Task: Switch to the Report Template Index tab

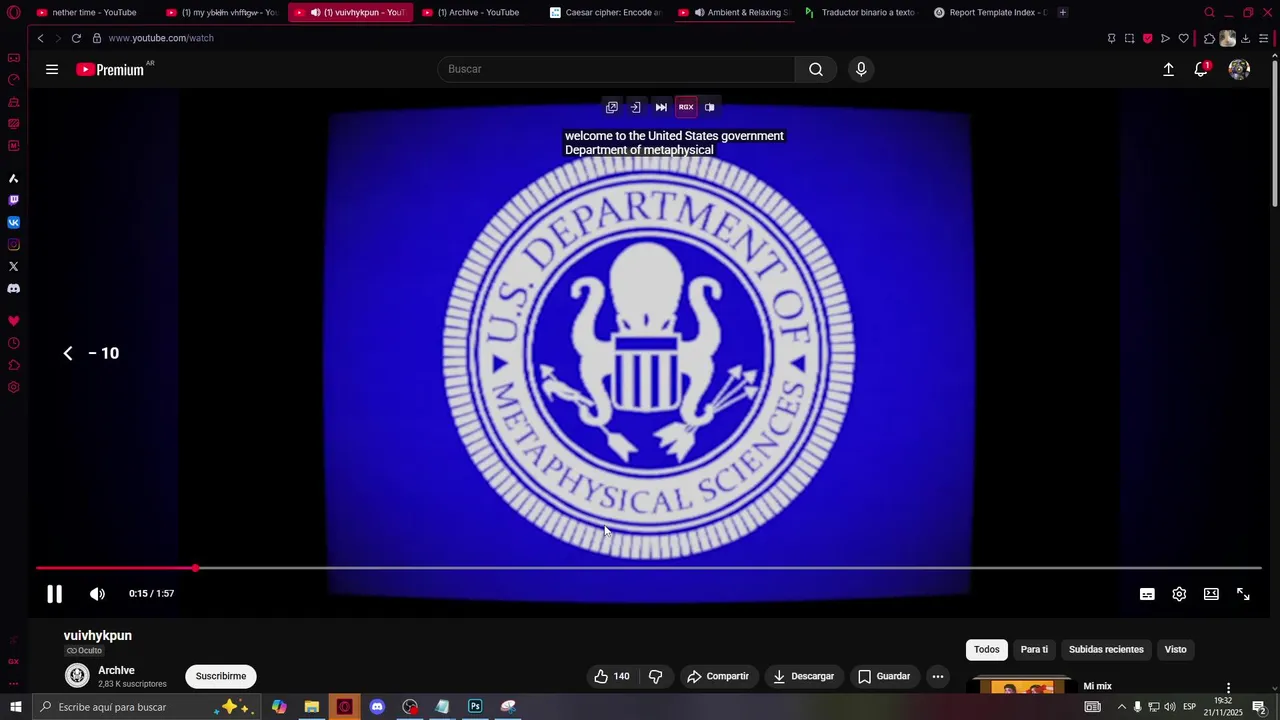Action: (x=989, y=13)
